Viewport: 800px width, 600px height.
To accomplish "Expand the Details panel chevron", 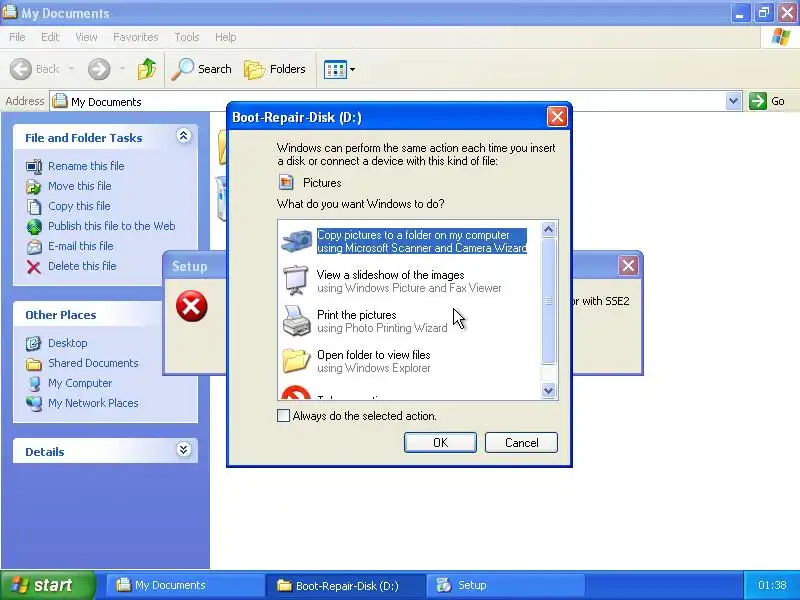I will [x=184, y=449].
